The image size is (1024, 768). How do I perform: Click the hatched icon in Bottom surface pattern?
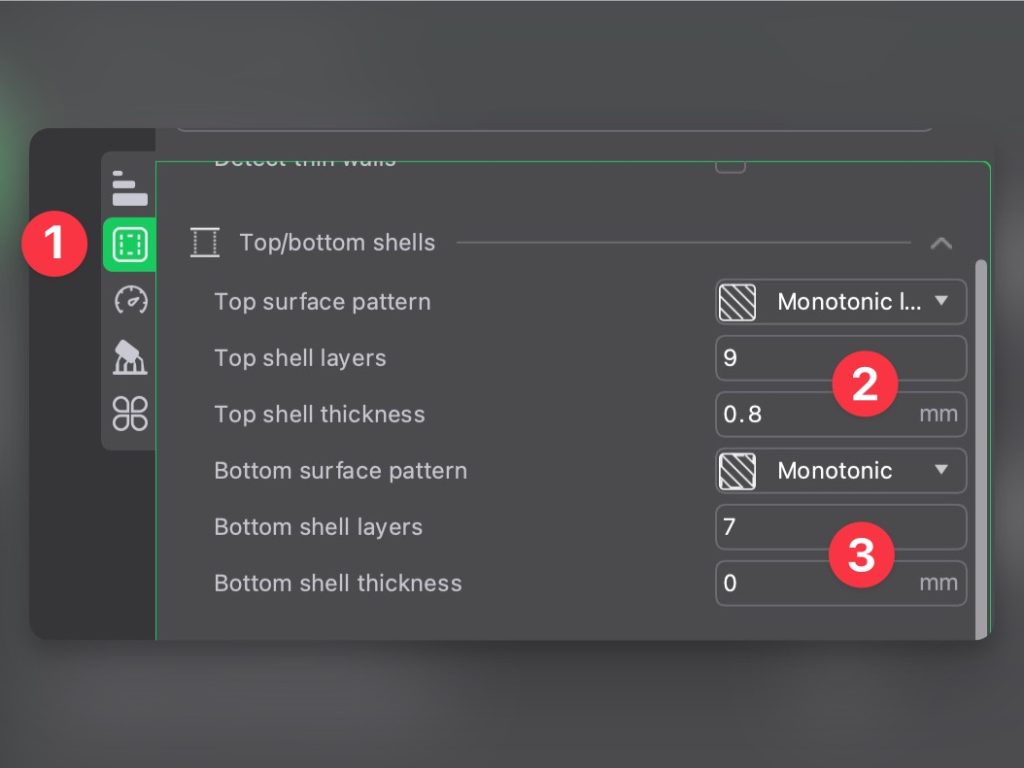(x=737, y=471)
